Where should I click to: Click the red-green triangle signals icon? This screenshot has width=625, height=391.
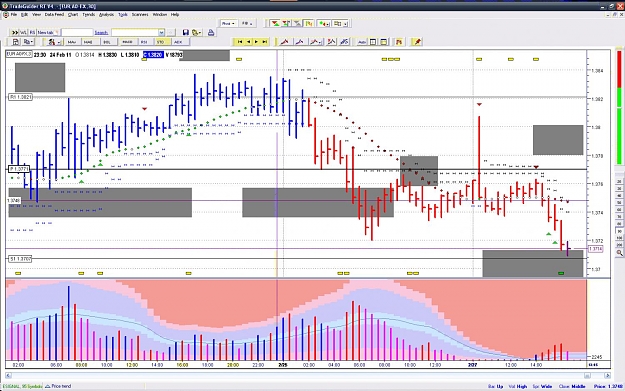[275, 24]
